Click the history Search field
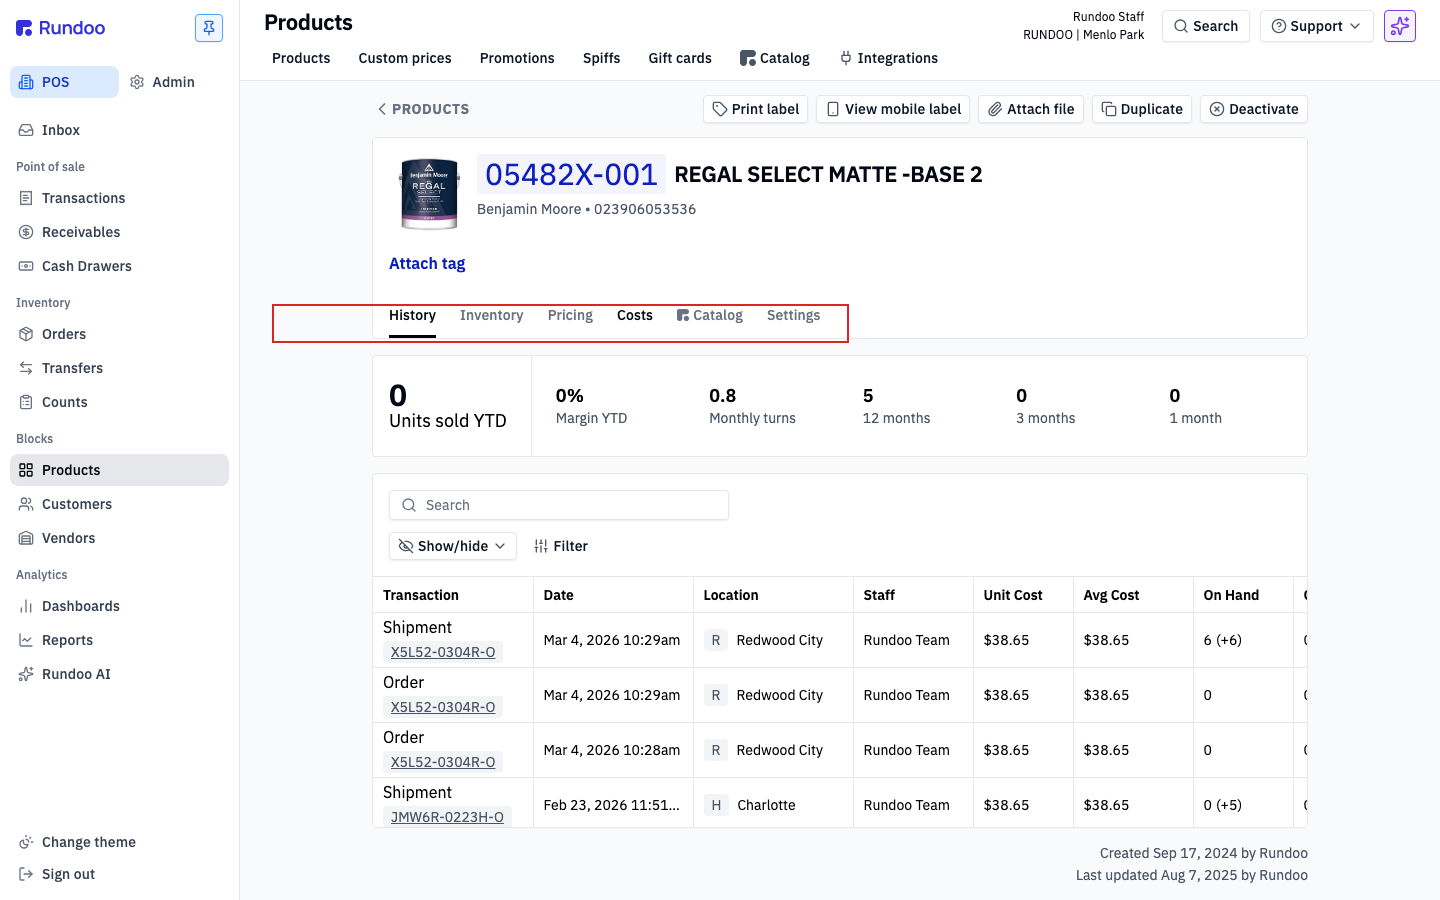 pos(559,505)
